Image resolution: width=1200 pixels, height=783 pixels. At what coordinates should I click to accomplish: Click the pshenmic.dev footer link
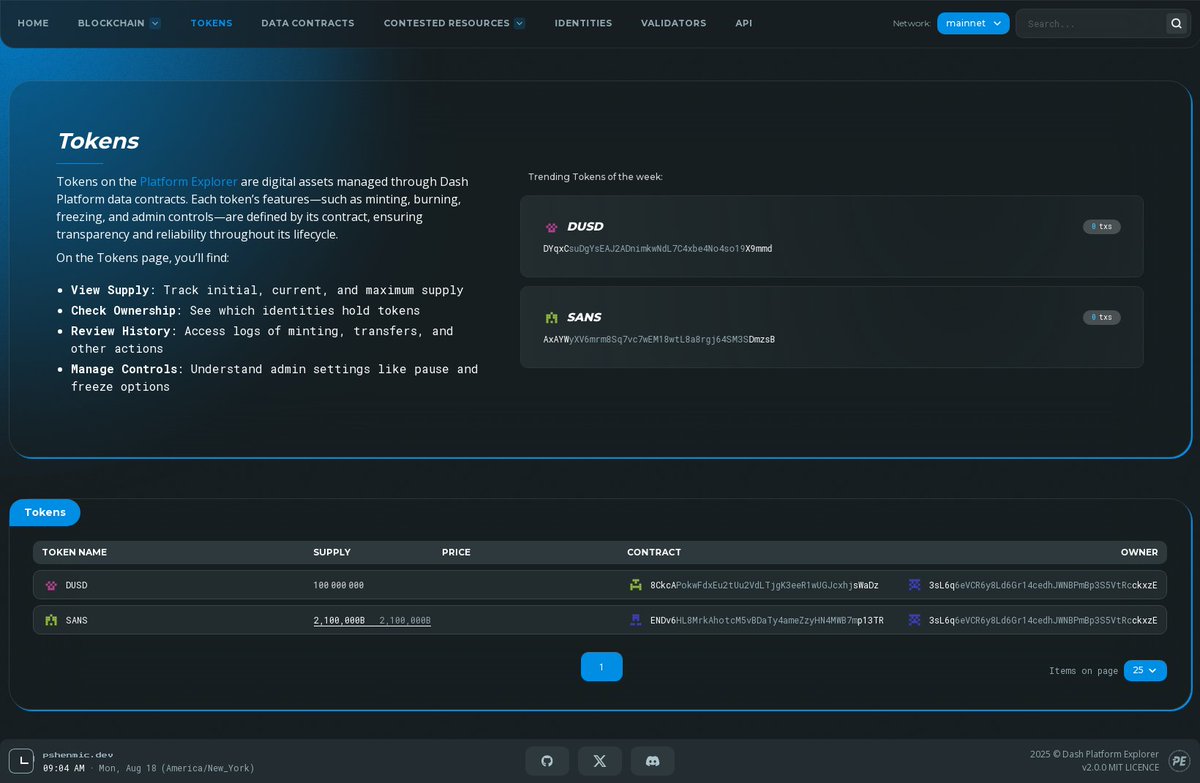(x=78, y=755)
